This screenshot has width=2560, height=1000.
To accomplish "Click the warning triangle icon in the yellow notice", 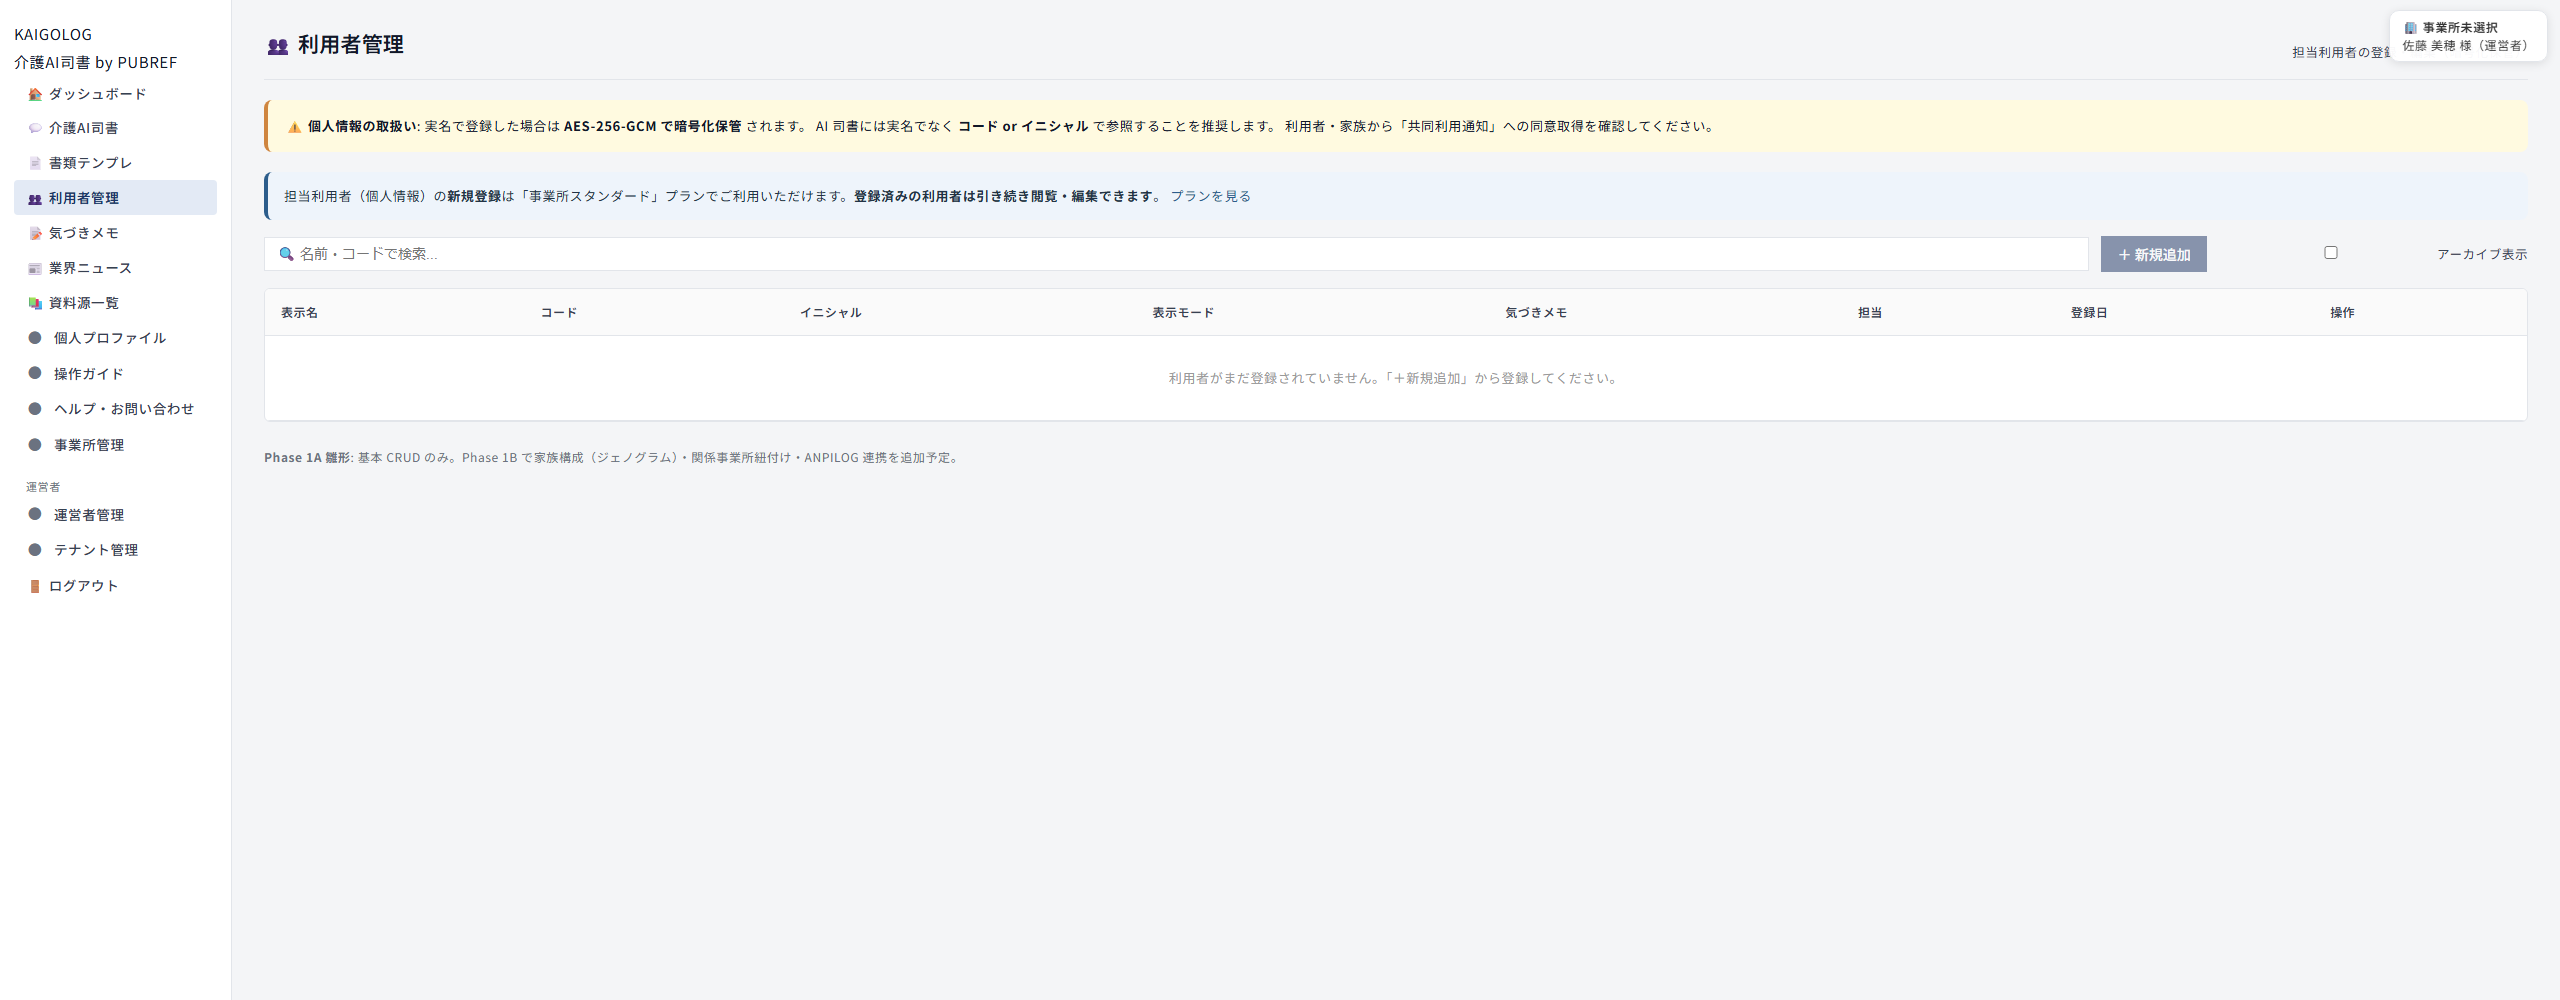I will click(x=294, y=127).
